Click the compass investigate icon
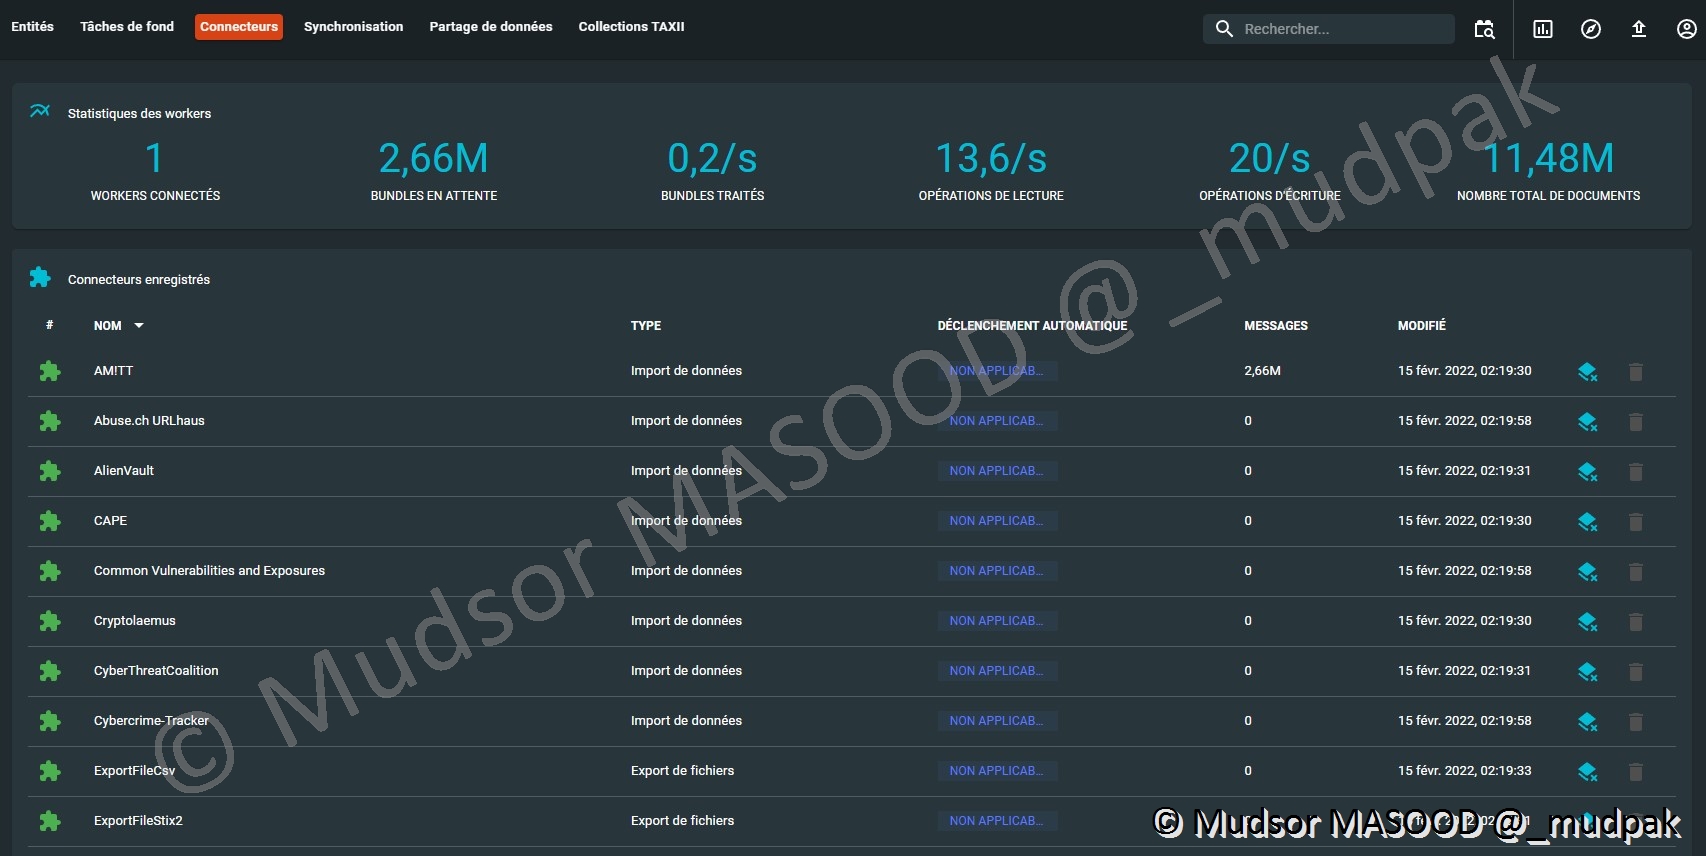This screenshot has height=856, width=1706. tap(1591, 29)
